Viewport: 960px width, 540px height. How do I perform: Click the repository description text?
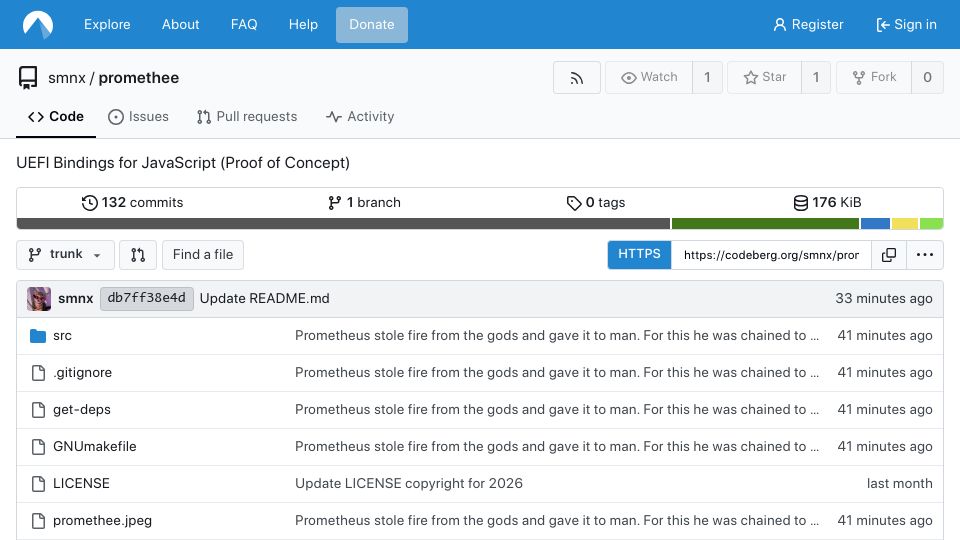(x=183, y=163)
